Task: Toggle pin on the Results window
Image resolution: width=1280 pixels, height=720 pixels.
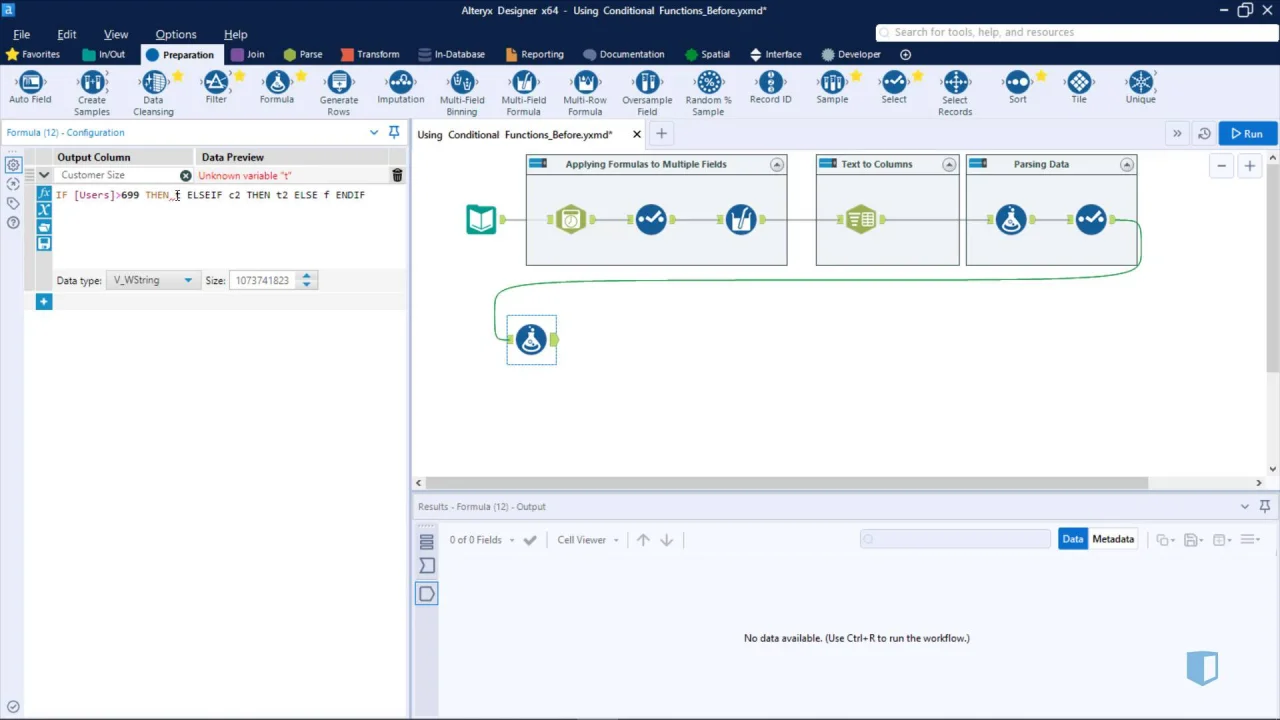Action: [1265, 507]
